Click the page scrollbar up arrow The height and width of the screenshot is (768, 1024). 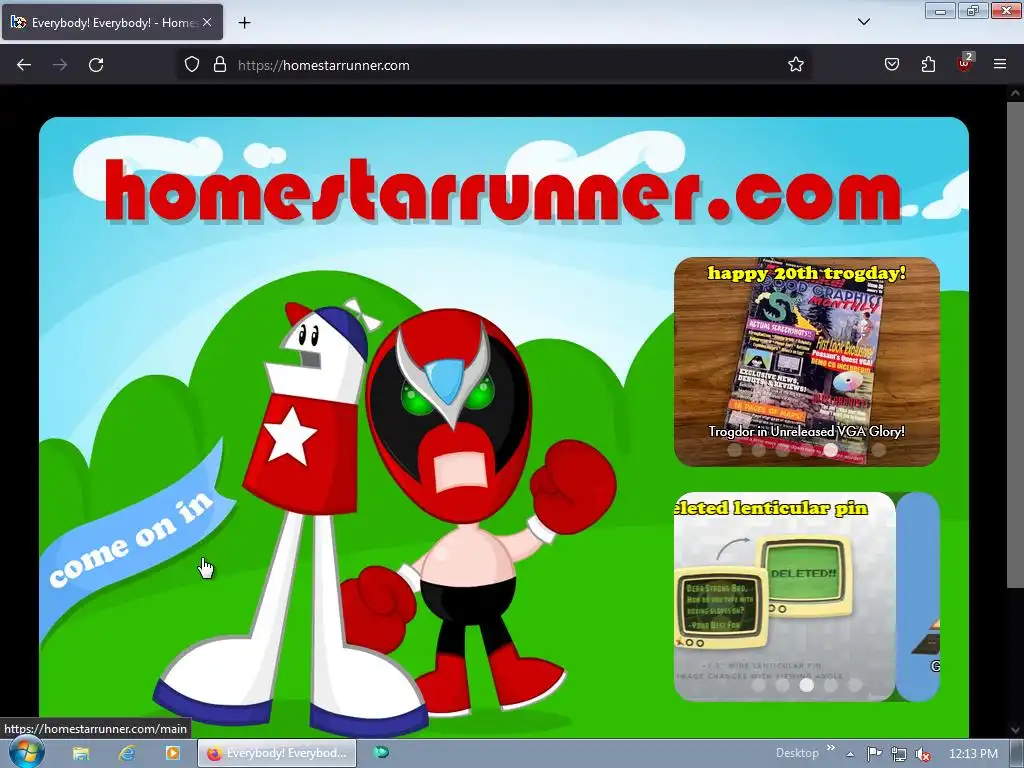click(x=1016, y=93)
